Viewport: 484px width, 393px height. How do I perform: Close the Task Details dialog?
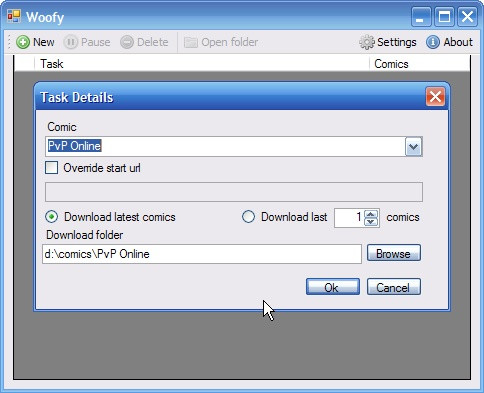click(435, 97)
